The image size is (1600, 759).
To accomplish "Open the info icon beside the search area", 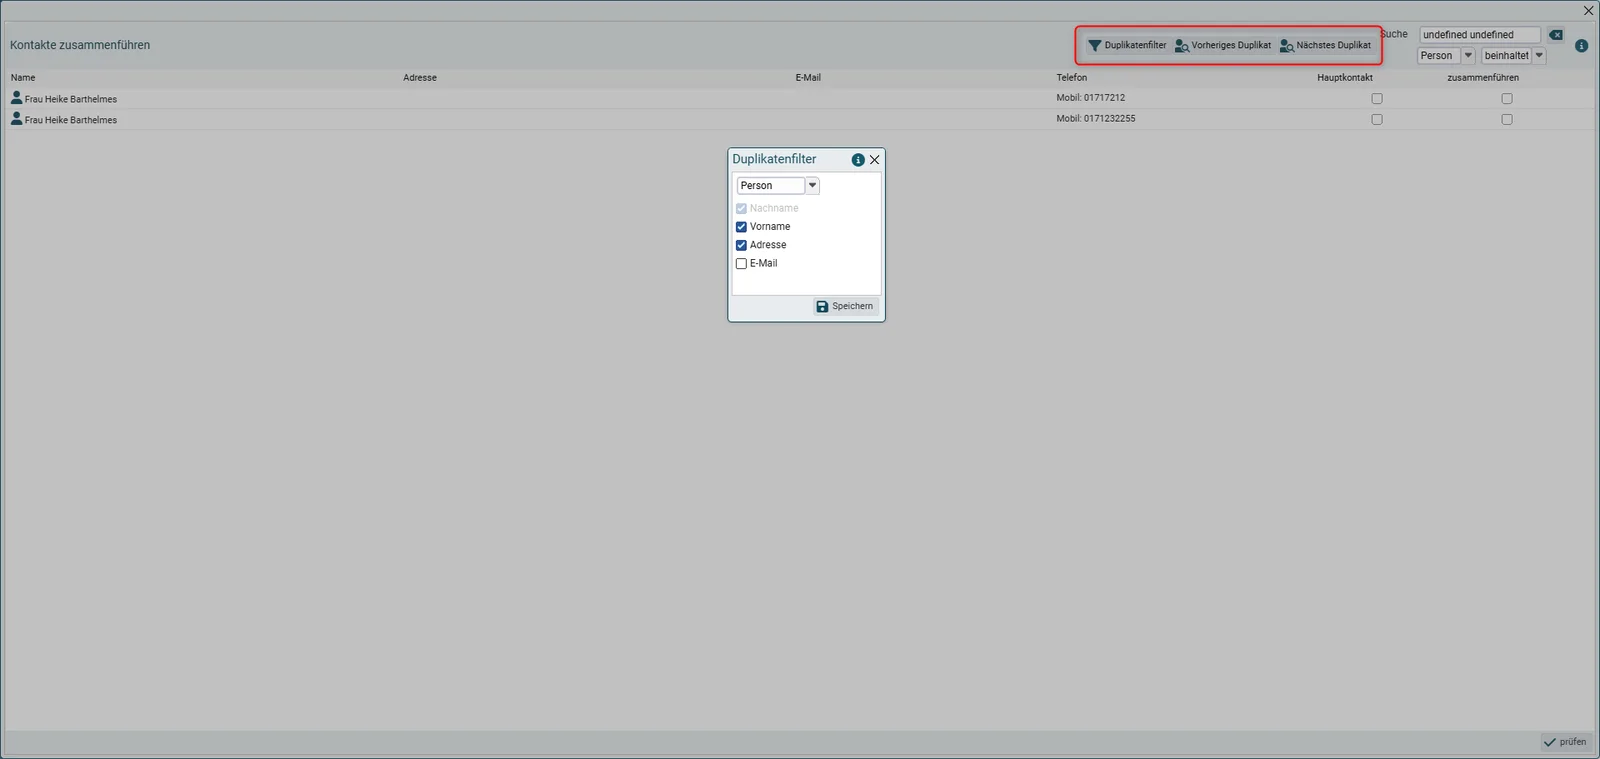I will click(x=1581, y=46).
